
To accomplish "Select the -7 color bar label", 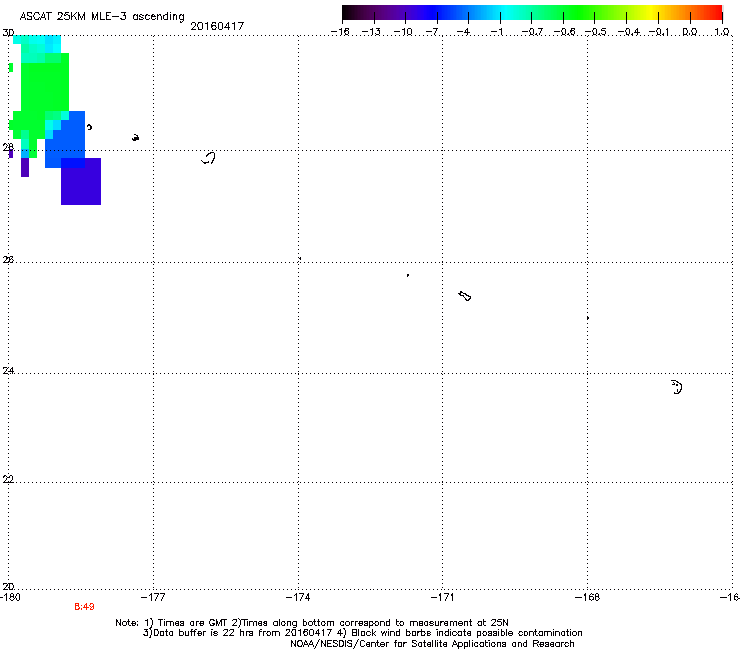I will click(432, 32).
